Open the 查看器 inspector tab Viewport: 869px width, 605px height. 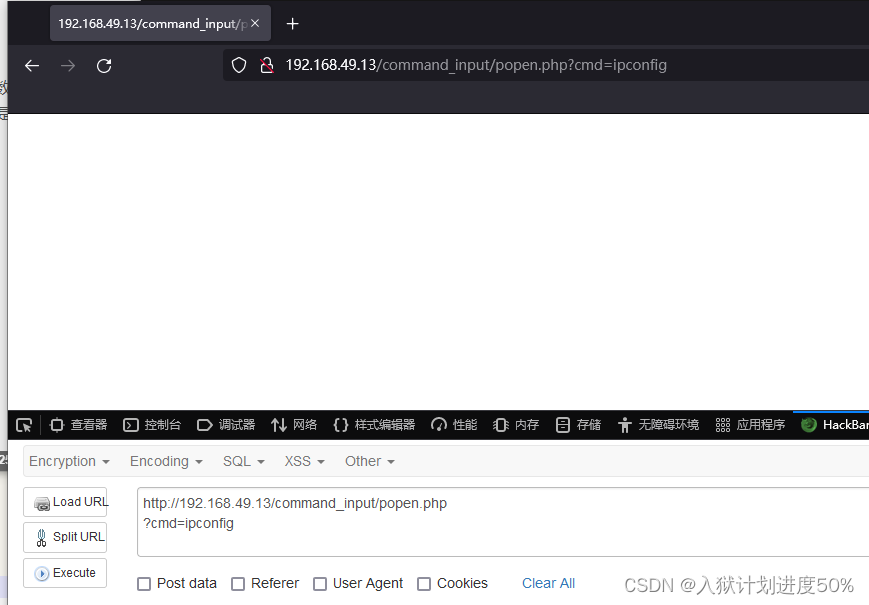pyautogui.click(x=78, y=425)
